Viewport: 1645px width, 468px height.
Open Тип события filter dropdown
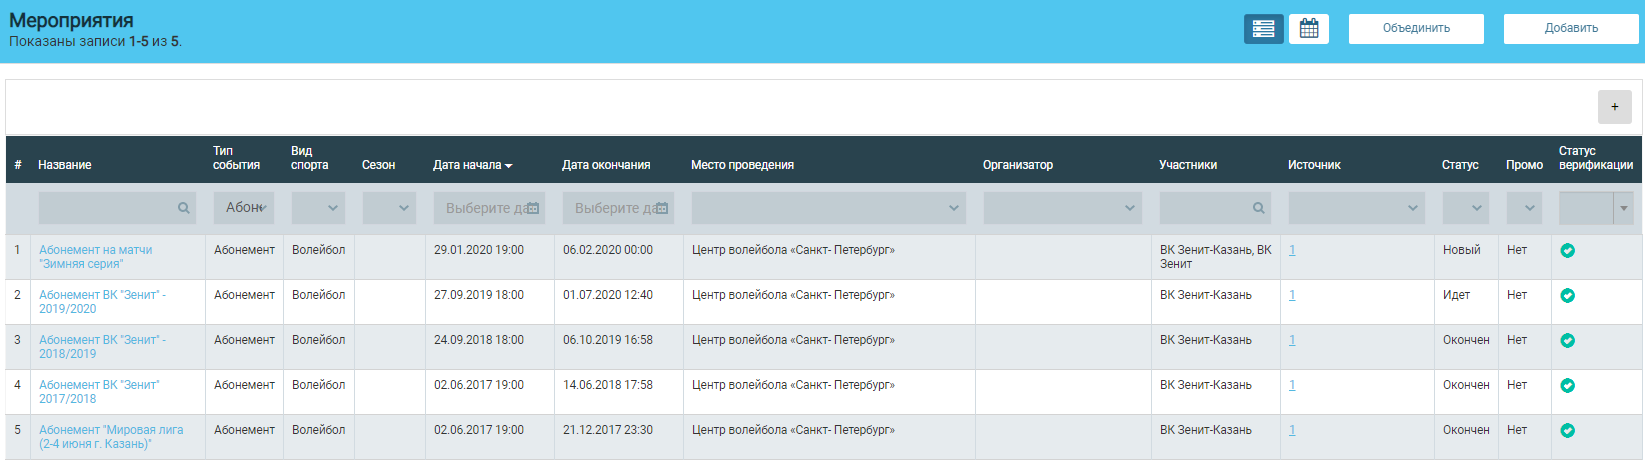(x=244, y=208)
